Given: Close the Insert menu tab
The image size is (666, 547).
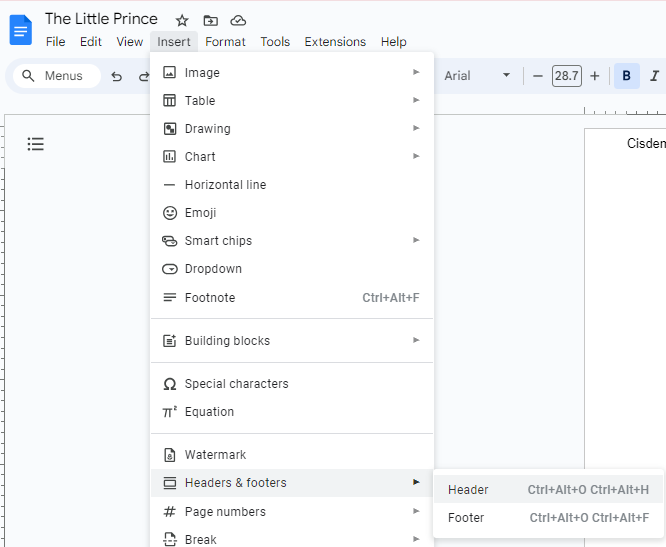Looking at the screenshot, I should click(174, 42).
